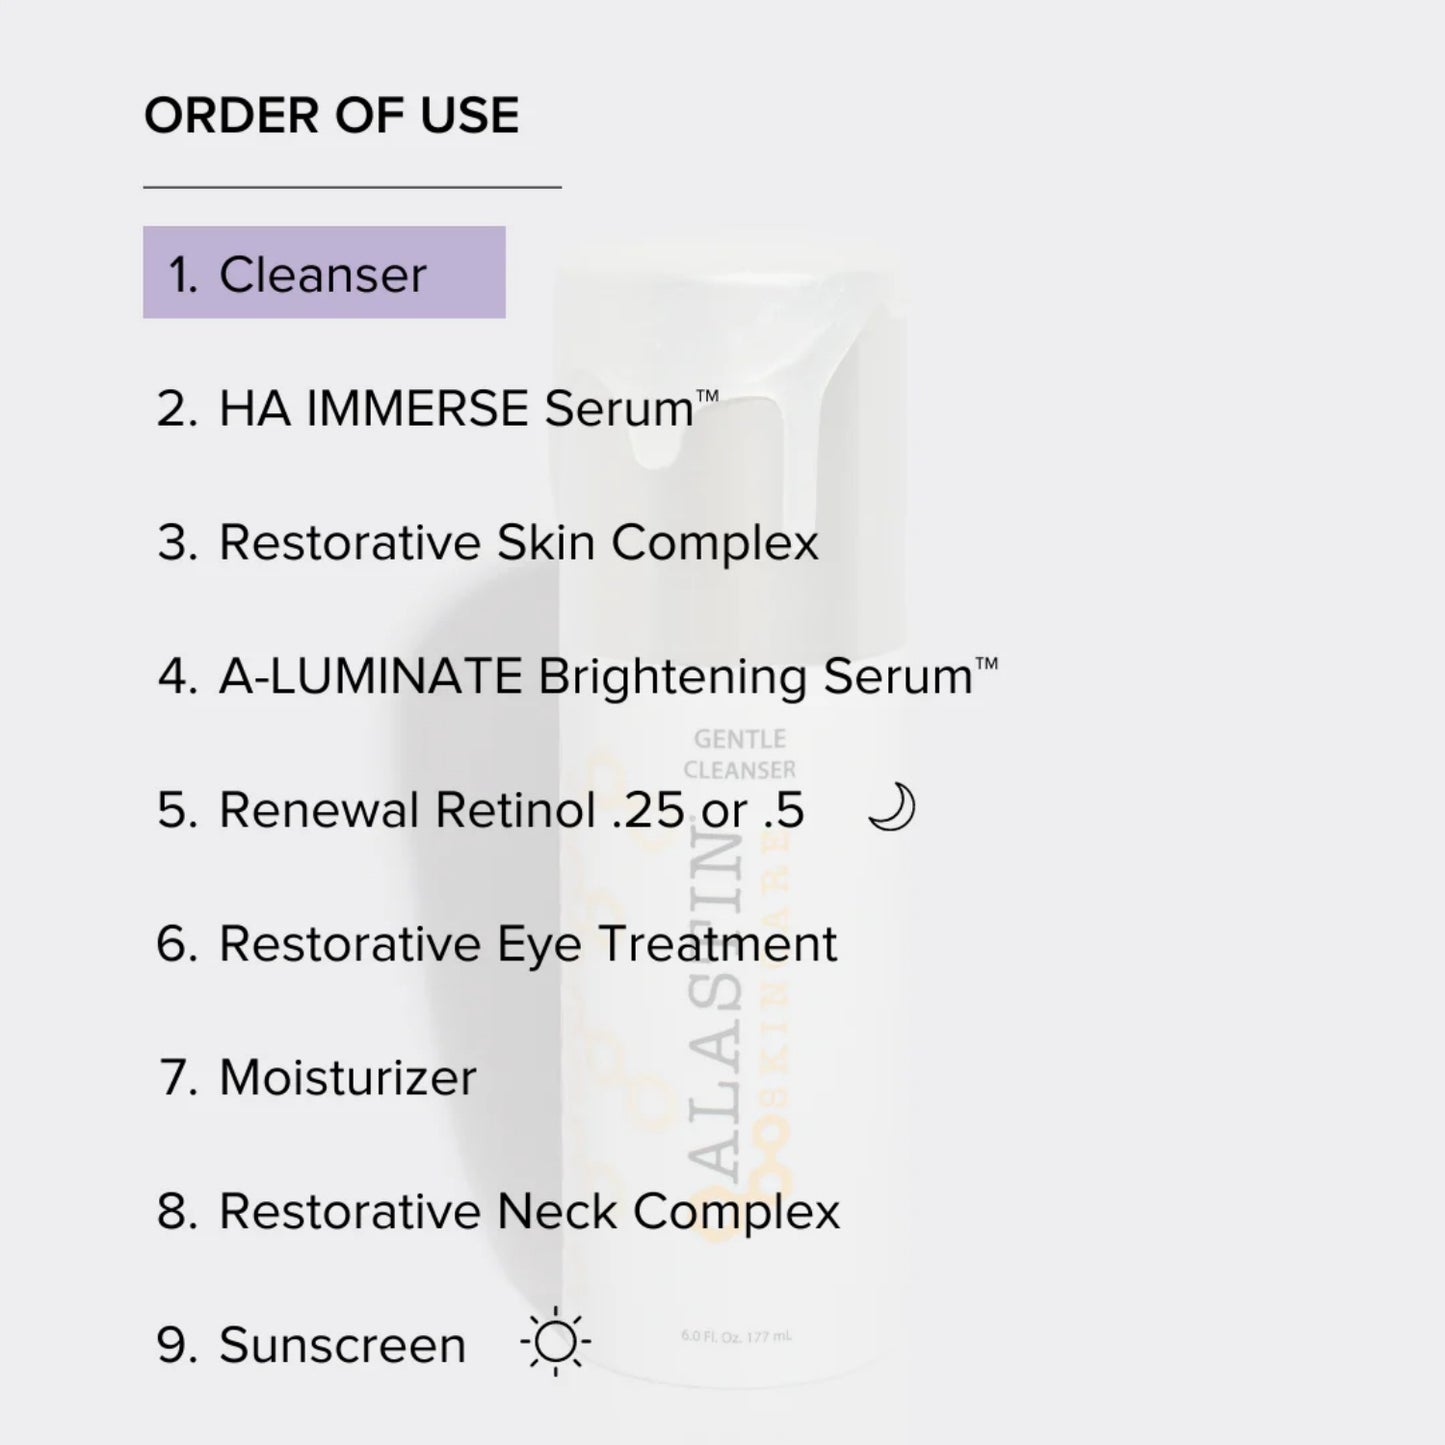Click the GENTLE CLEANSER label on the bottle
Screen dimensions: 1445x1445
point(740,754)
